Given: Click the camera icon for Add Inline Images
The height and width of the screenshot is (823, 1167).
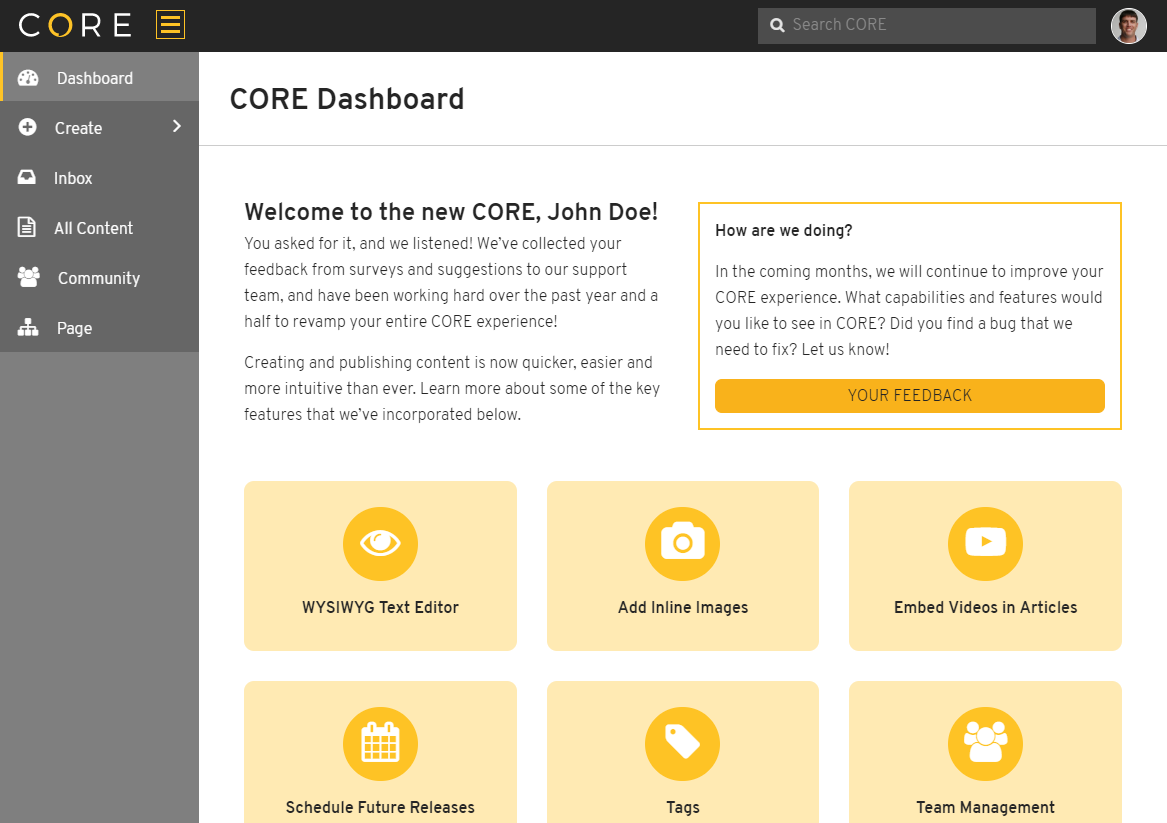Looking at the screenshot, I should [683, 544].
